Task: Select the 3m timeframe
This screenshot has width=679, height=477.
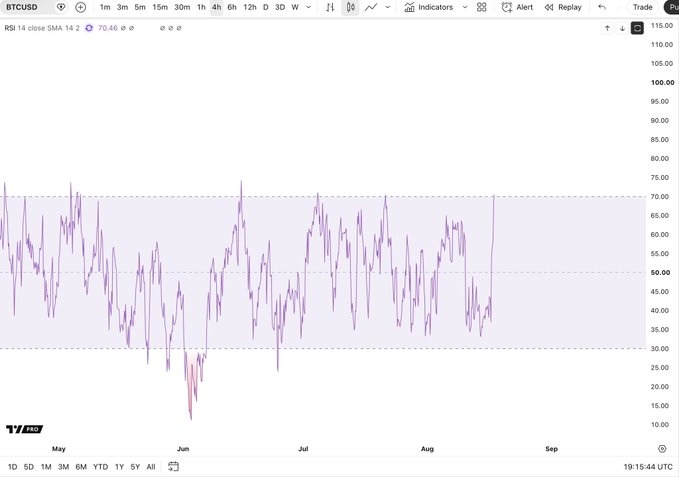Action: pos(123,7)
